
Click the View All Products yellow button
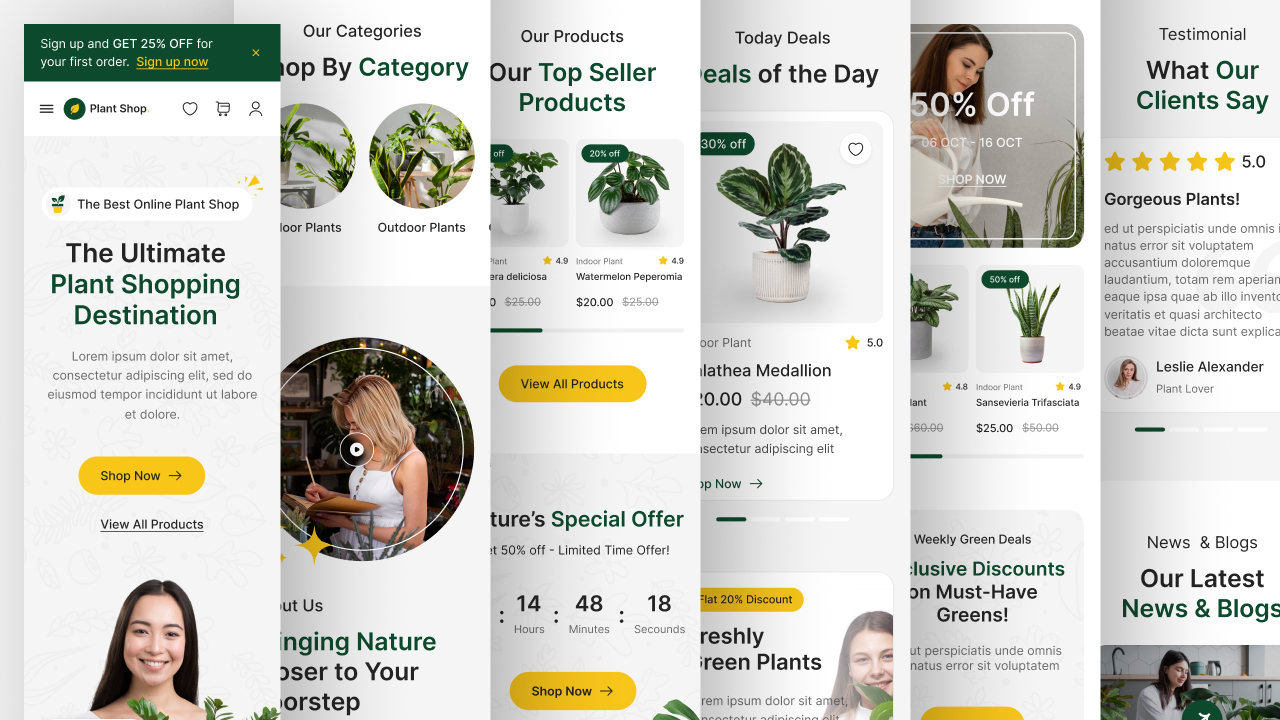pyautogui.click(x=572, y=384)
